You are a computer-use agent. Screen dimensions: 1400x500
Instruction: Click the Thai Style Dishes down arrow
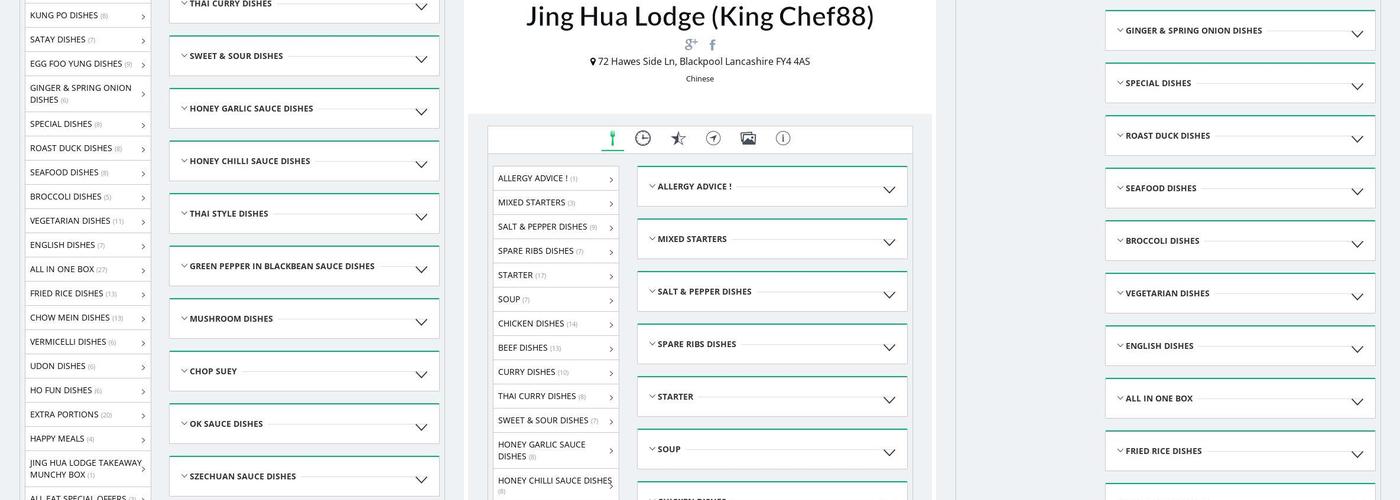point(421,217)
